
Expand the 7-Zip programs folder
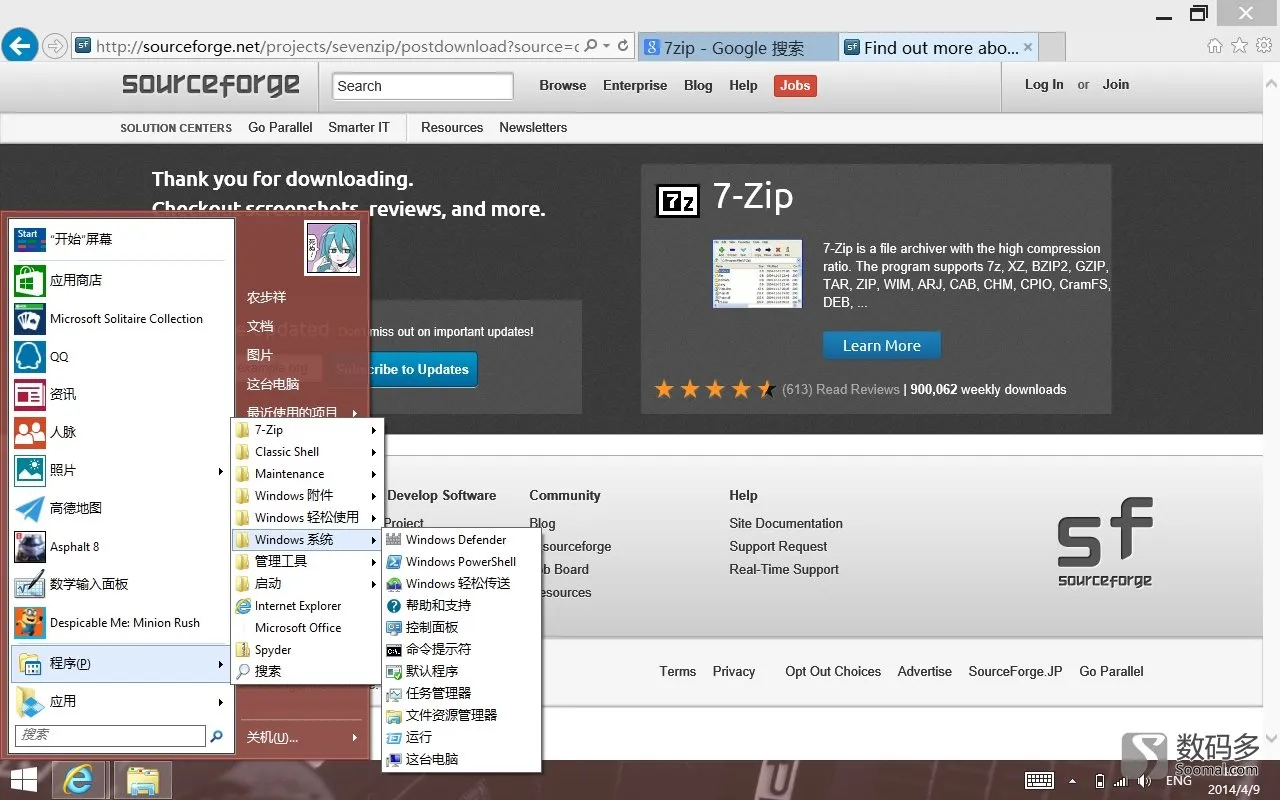306,430
